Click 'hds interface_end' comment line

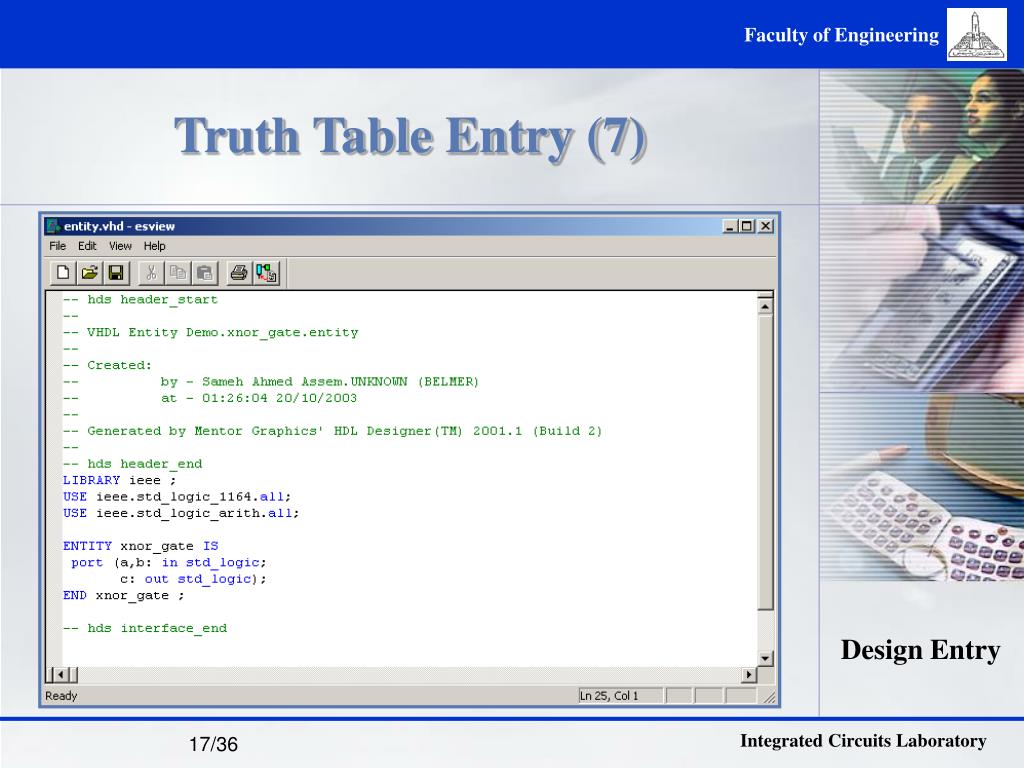(145, 628)
